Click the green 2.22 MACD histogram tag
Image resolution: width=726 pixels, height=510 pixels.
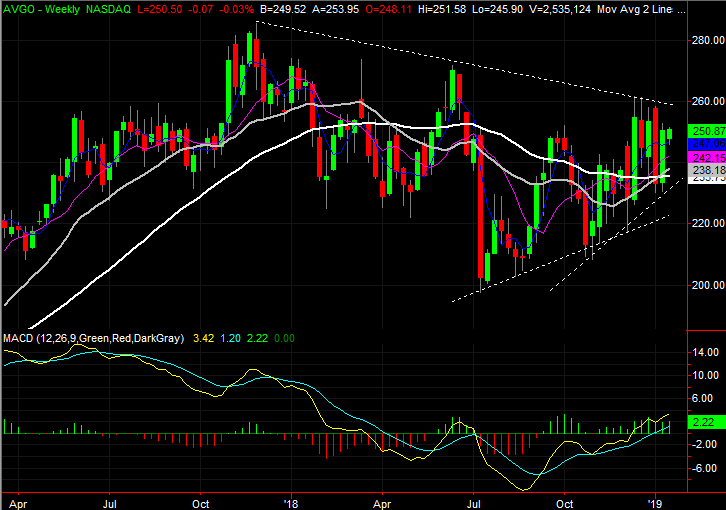(x=705, y=425)
